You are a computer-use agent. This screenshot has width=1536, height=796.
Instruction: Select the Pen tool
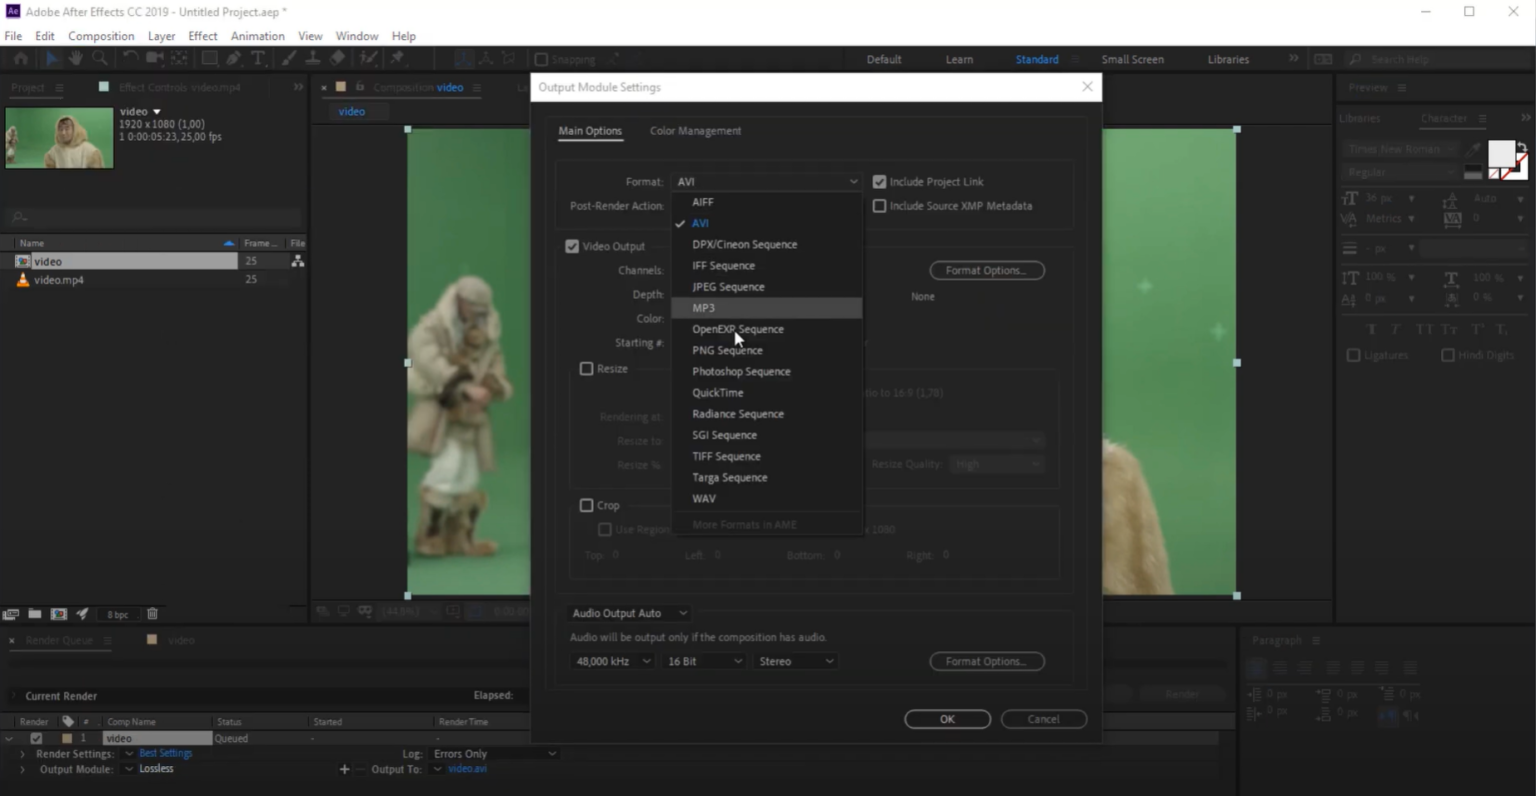[x=234, y=59]
